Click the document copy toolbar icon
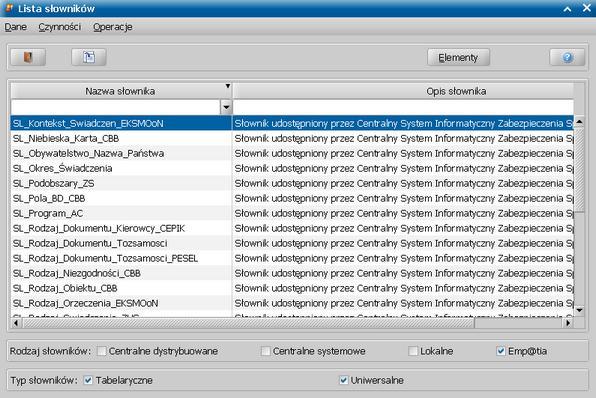This screenshot has height=398, width=596. tap(89, 57)
